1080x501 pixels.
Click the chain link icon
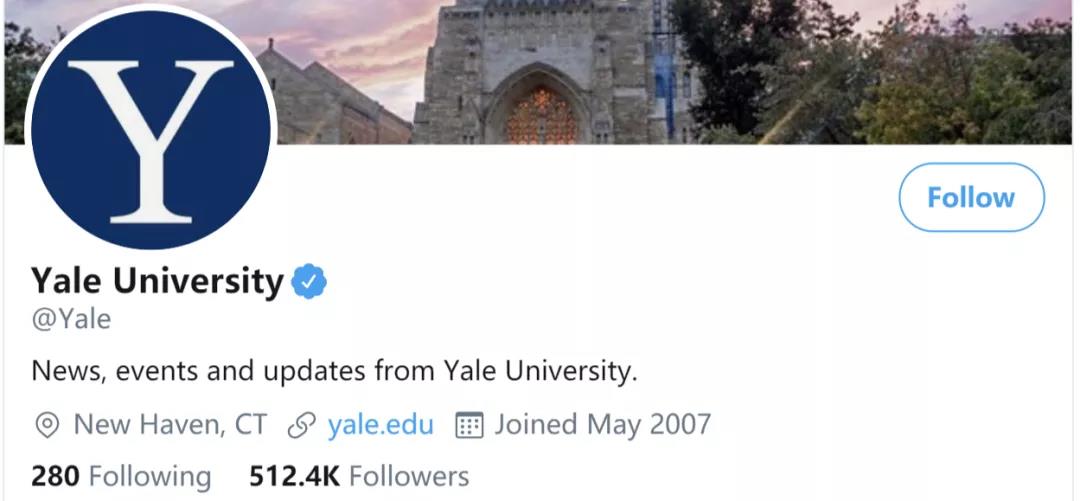301,425
